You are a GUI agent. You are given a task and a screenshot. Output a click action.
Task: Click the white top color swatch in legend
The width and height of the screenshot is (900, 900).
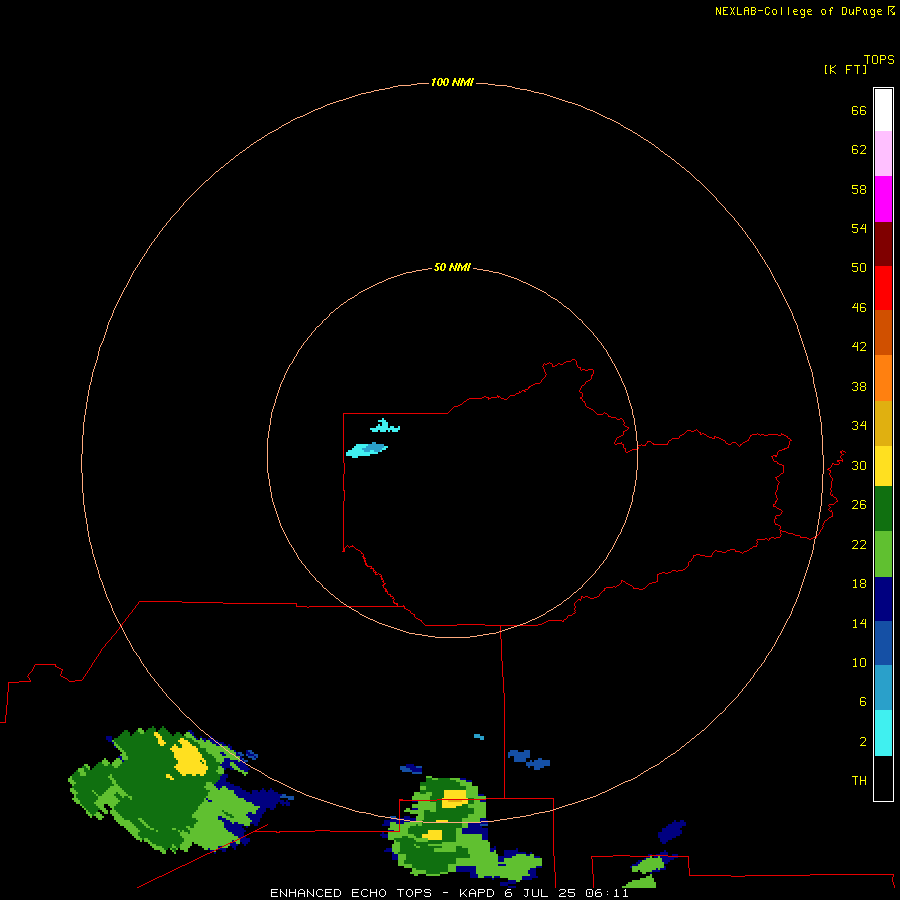pos(883,110)
